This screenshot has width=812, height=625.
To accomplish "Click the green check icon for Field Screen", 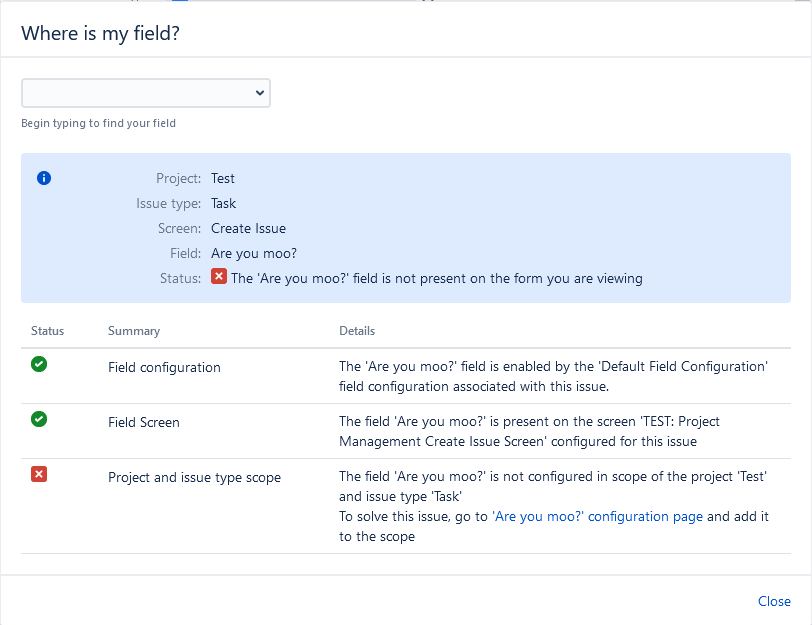I will (39, 420).
